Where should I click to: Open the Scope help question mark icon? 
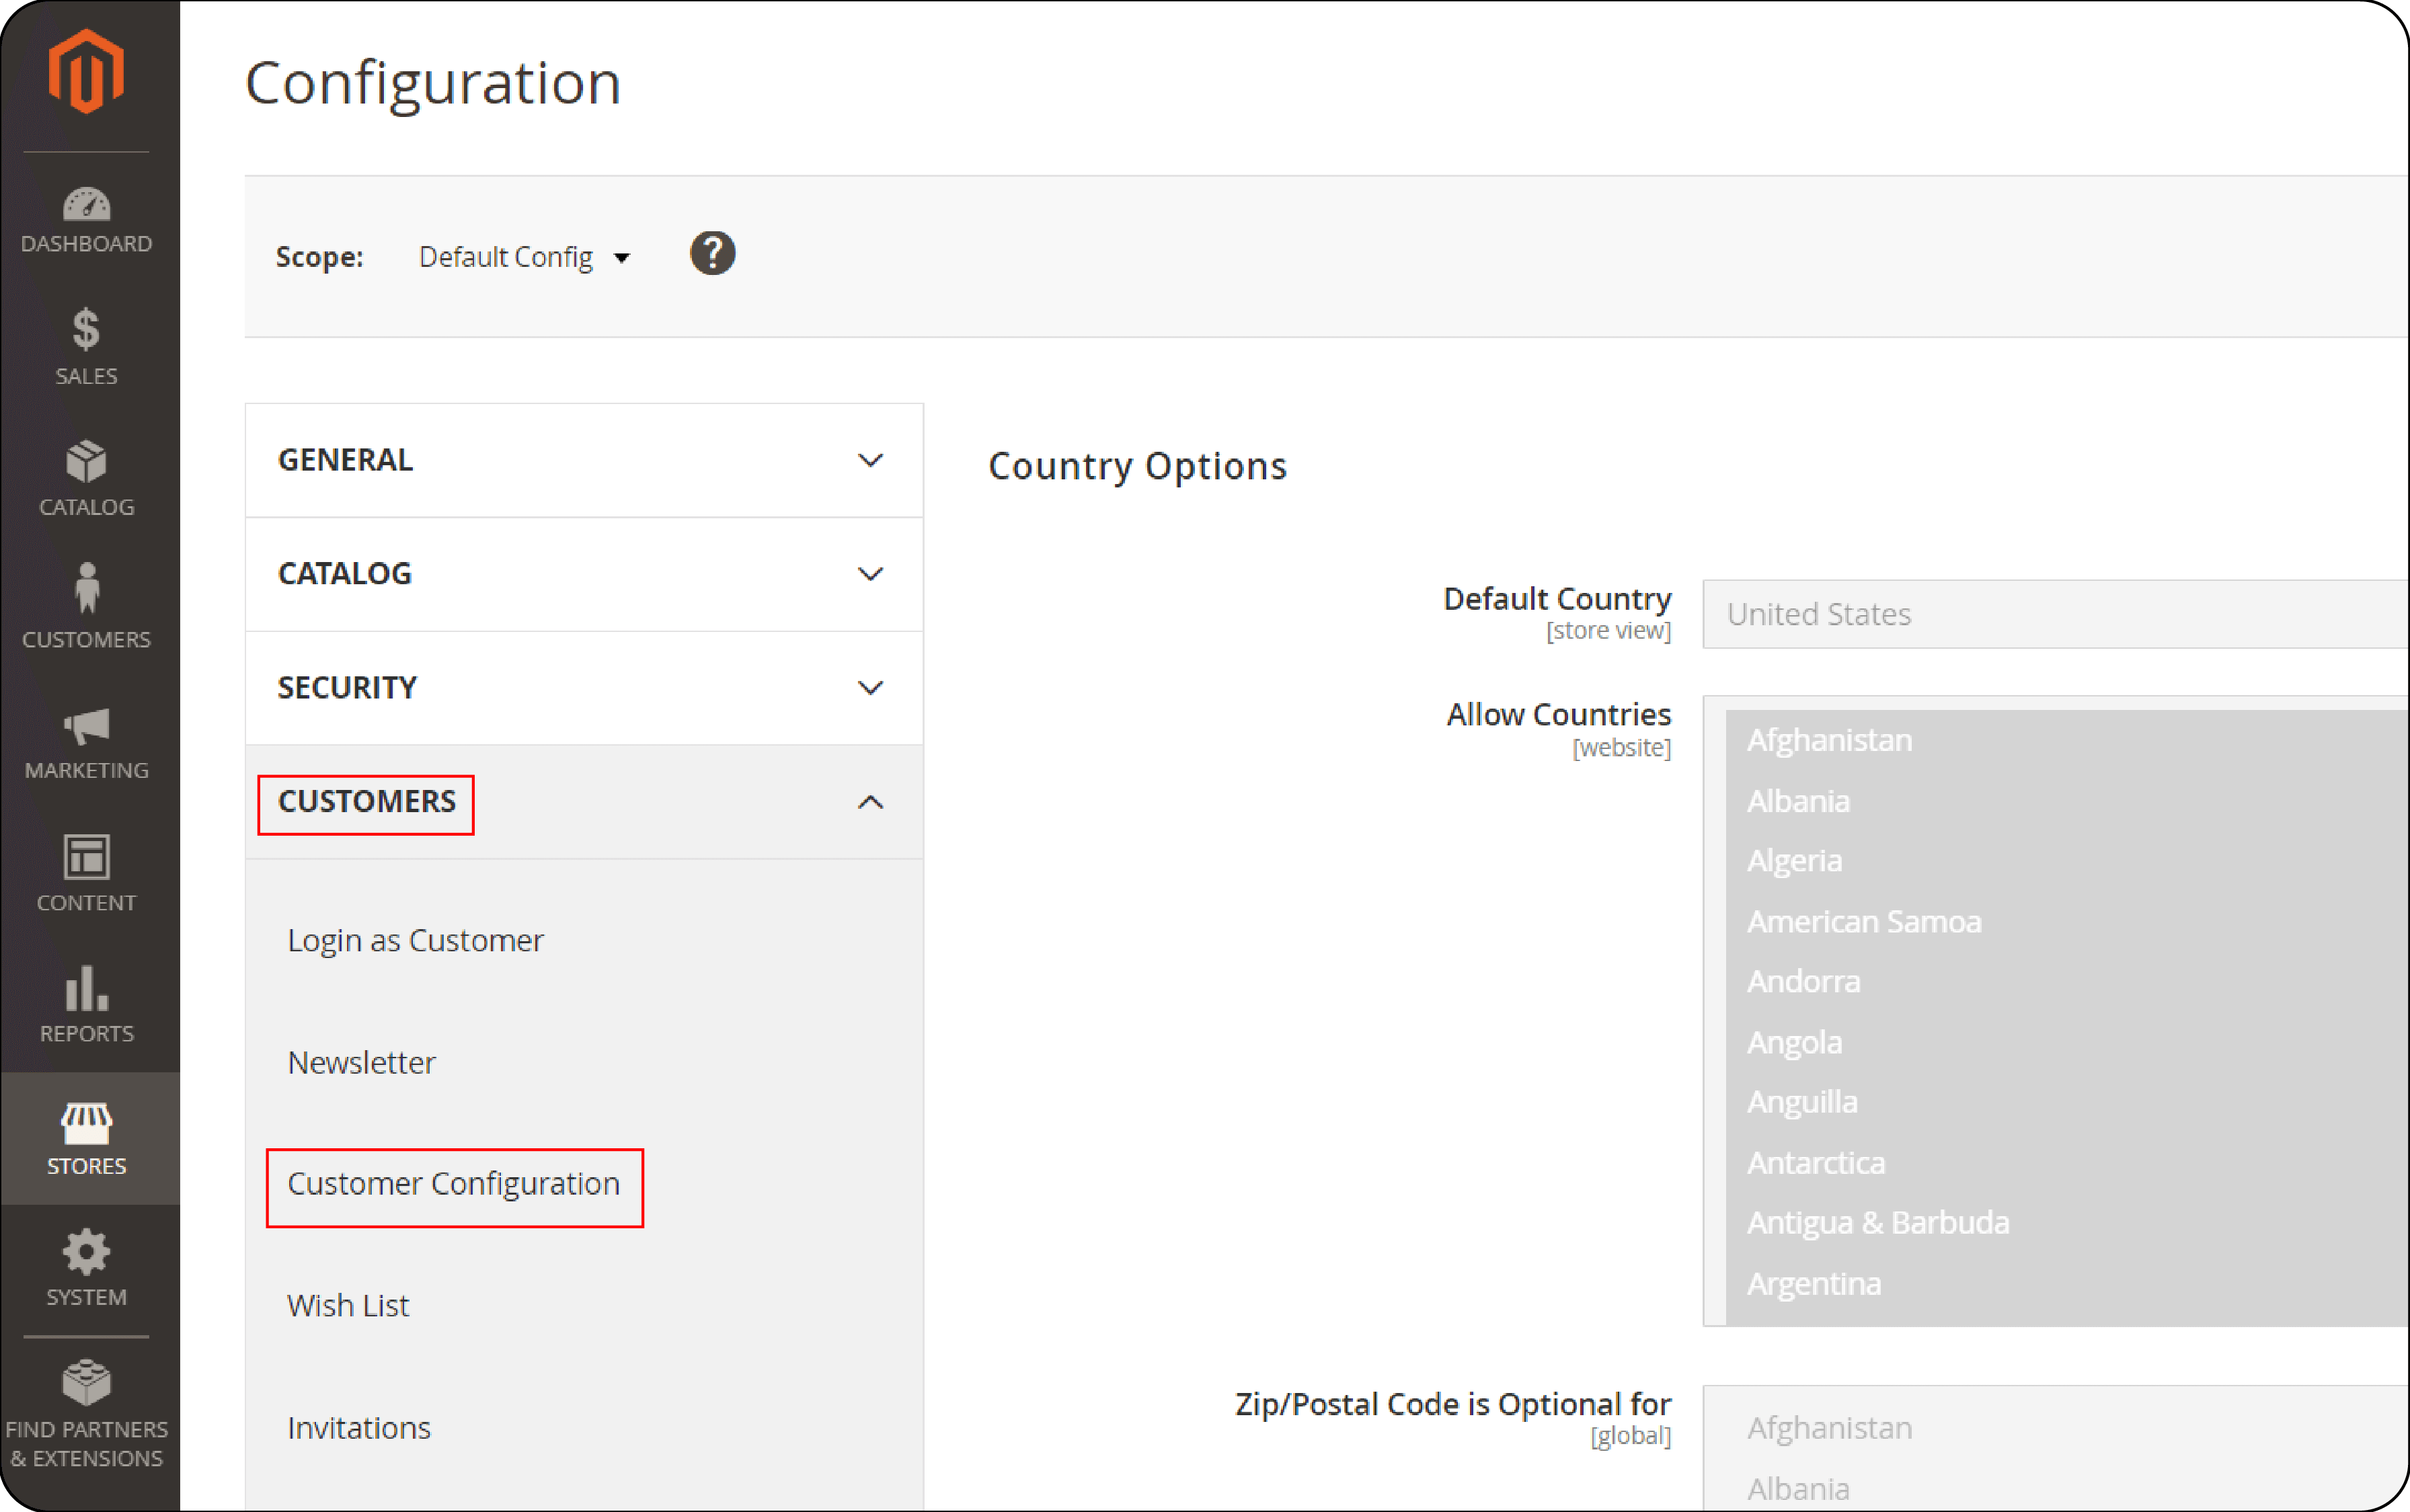click(712, 253)
